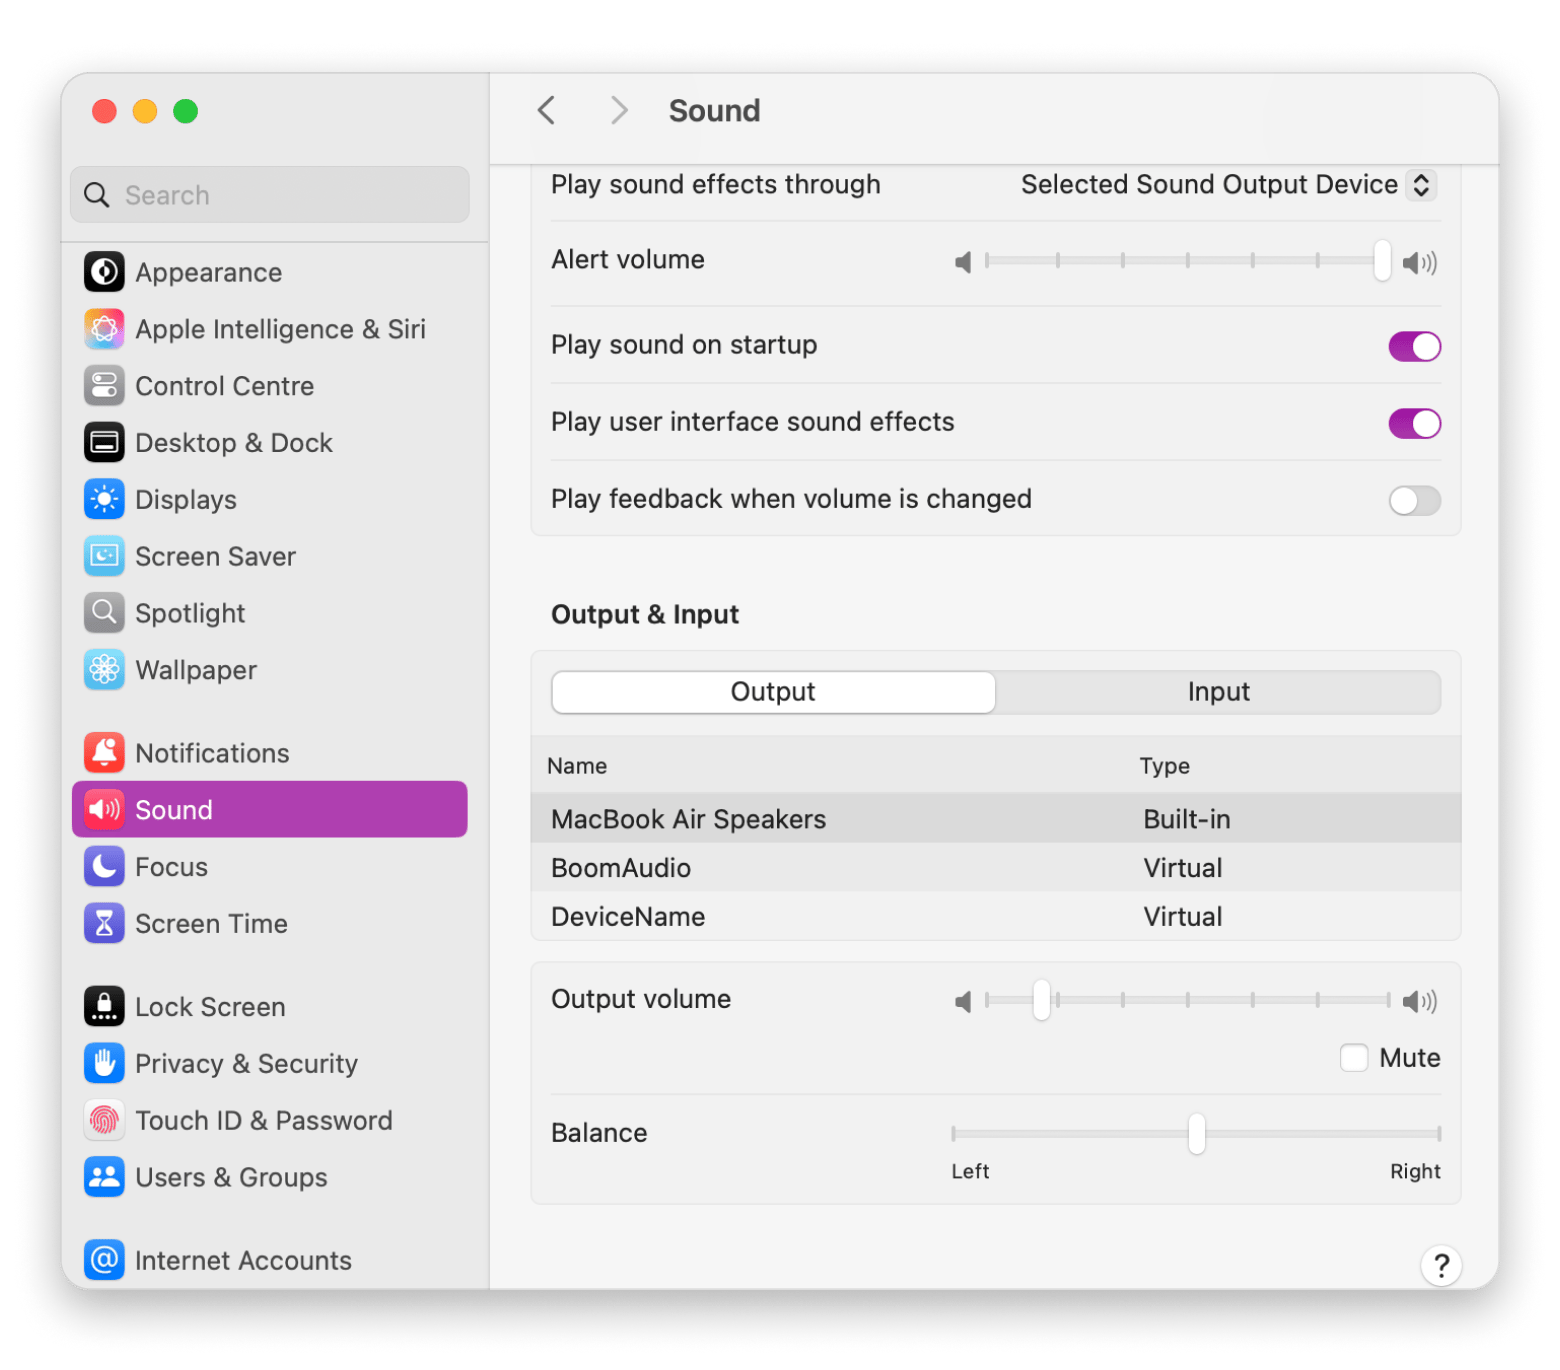The width and height of the screenshot is (1560, 1370).
Task: Turn off Play user interface sound effects
Action: (x=1414, y=423)
